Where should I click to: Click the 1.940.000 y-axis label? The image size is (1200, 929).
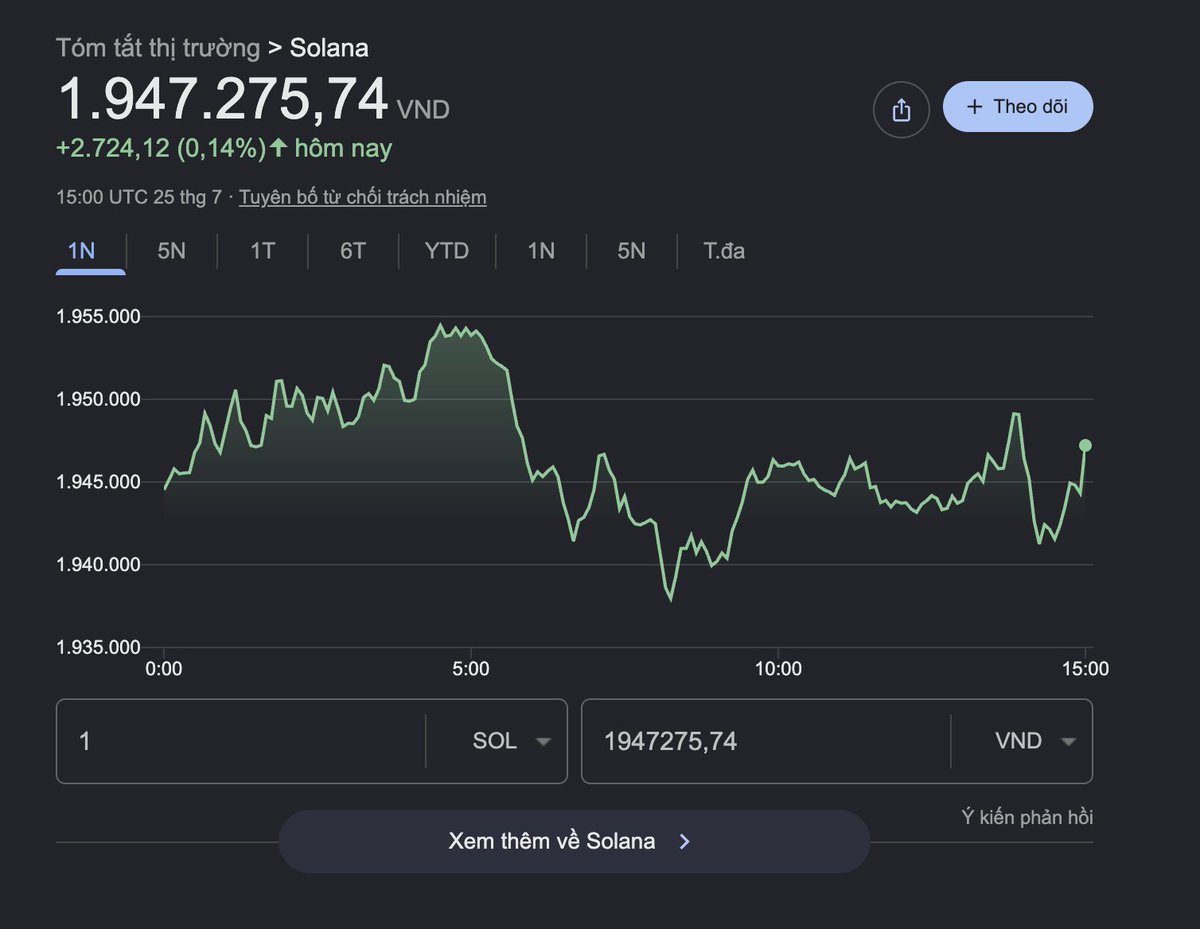[x=99, y=565]
